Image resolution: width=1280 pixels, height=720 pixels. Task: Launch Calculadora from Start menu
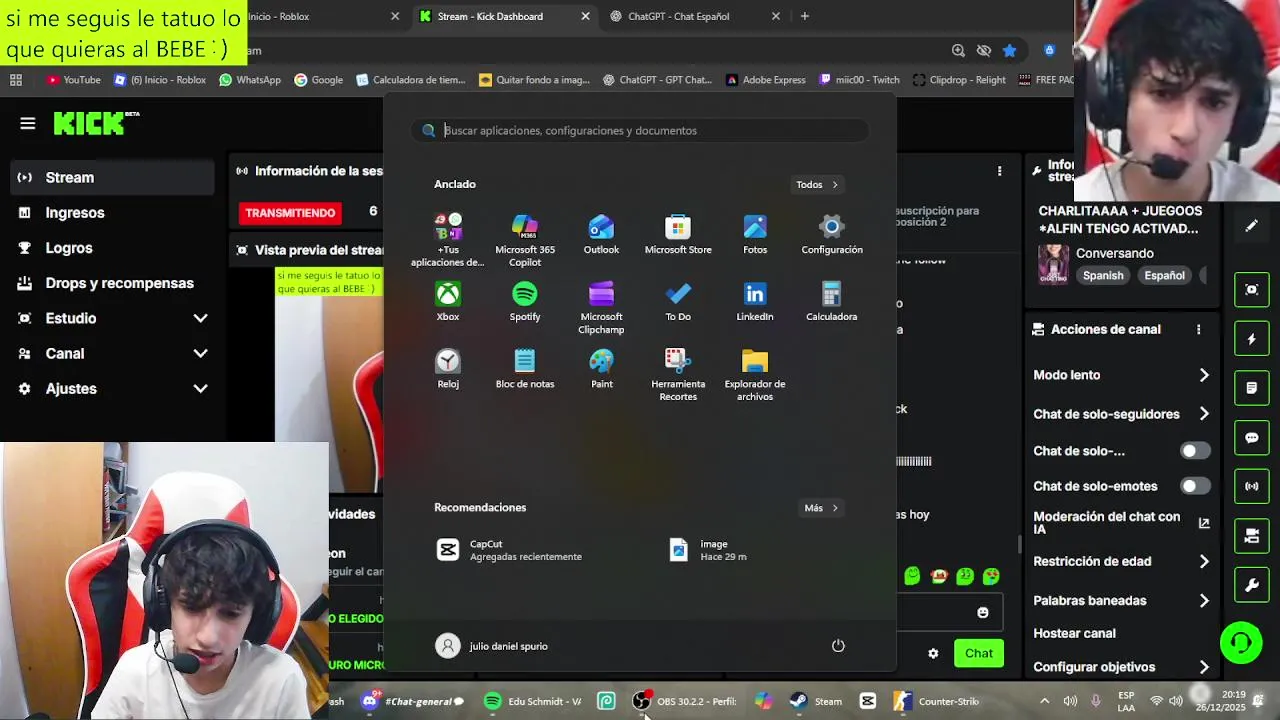pos(832,302)
